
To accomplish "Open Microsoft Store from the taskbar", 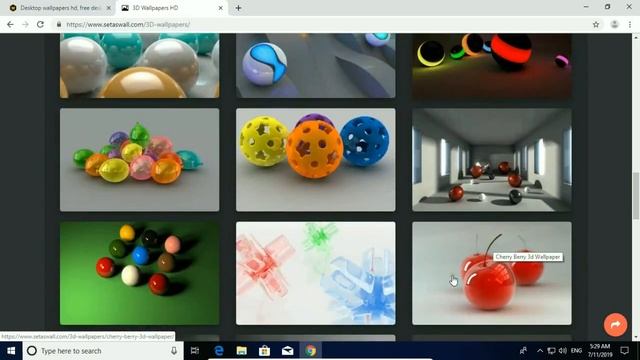I will (x=264, y=351).
